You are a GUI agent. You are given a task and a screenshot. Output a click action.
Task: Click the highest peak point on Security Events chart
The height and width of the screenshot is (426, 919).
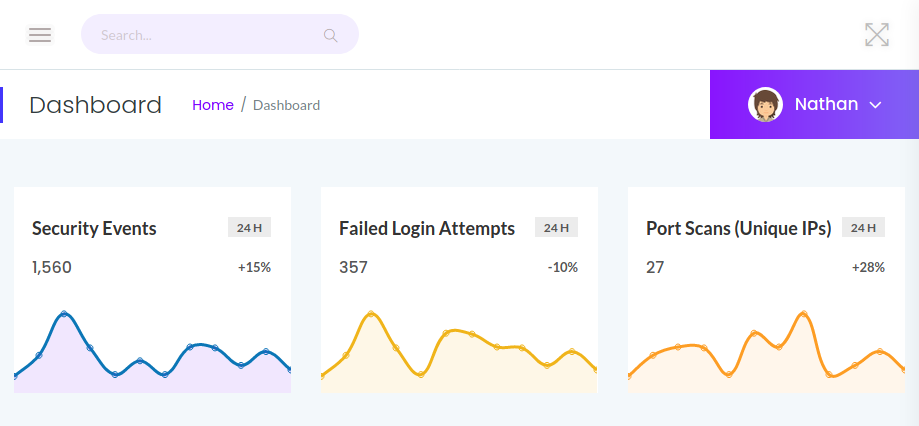tap(64, 314)
